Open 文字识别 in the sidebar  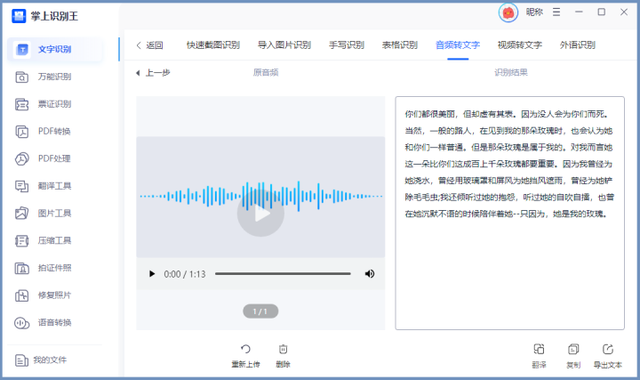[55, 49]
